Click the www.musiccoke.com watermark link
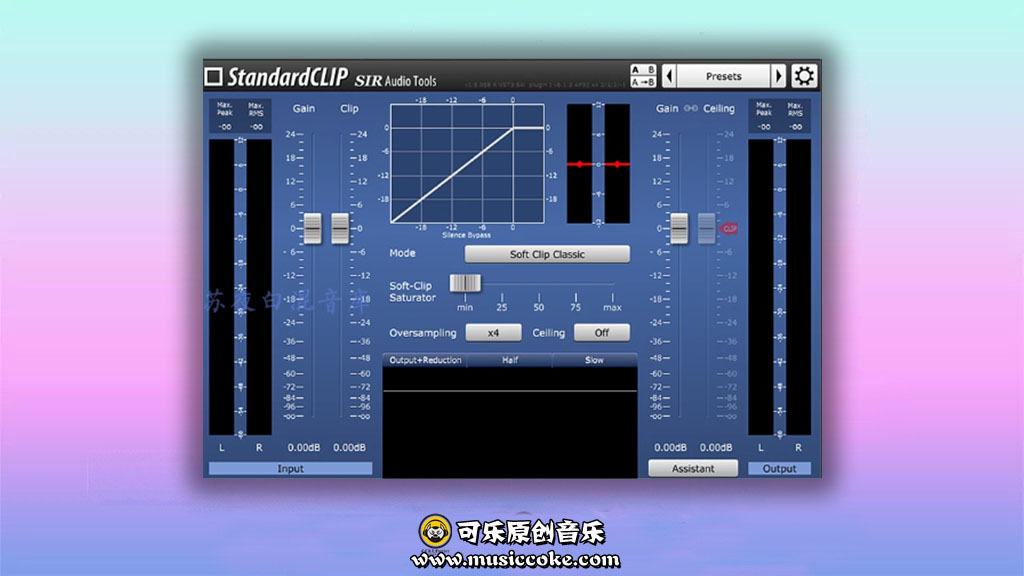 point(515,560)
